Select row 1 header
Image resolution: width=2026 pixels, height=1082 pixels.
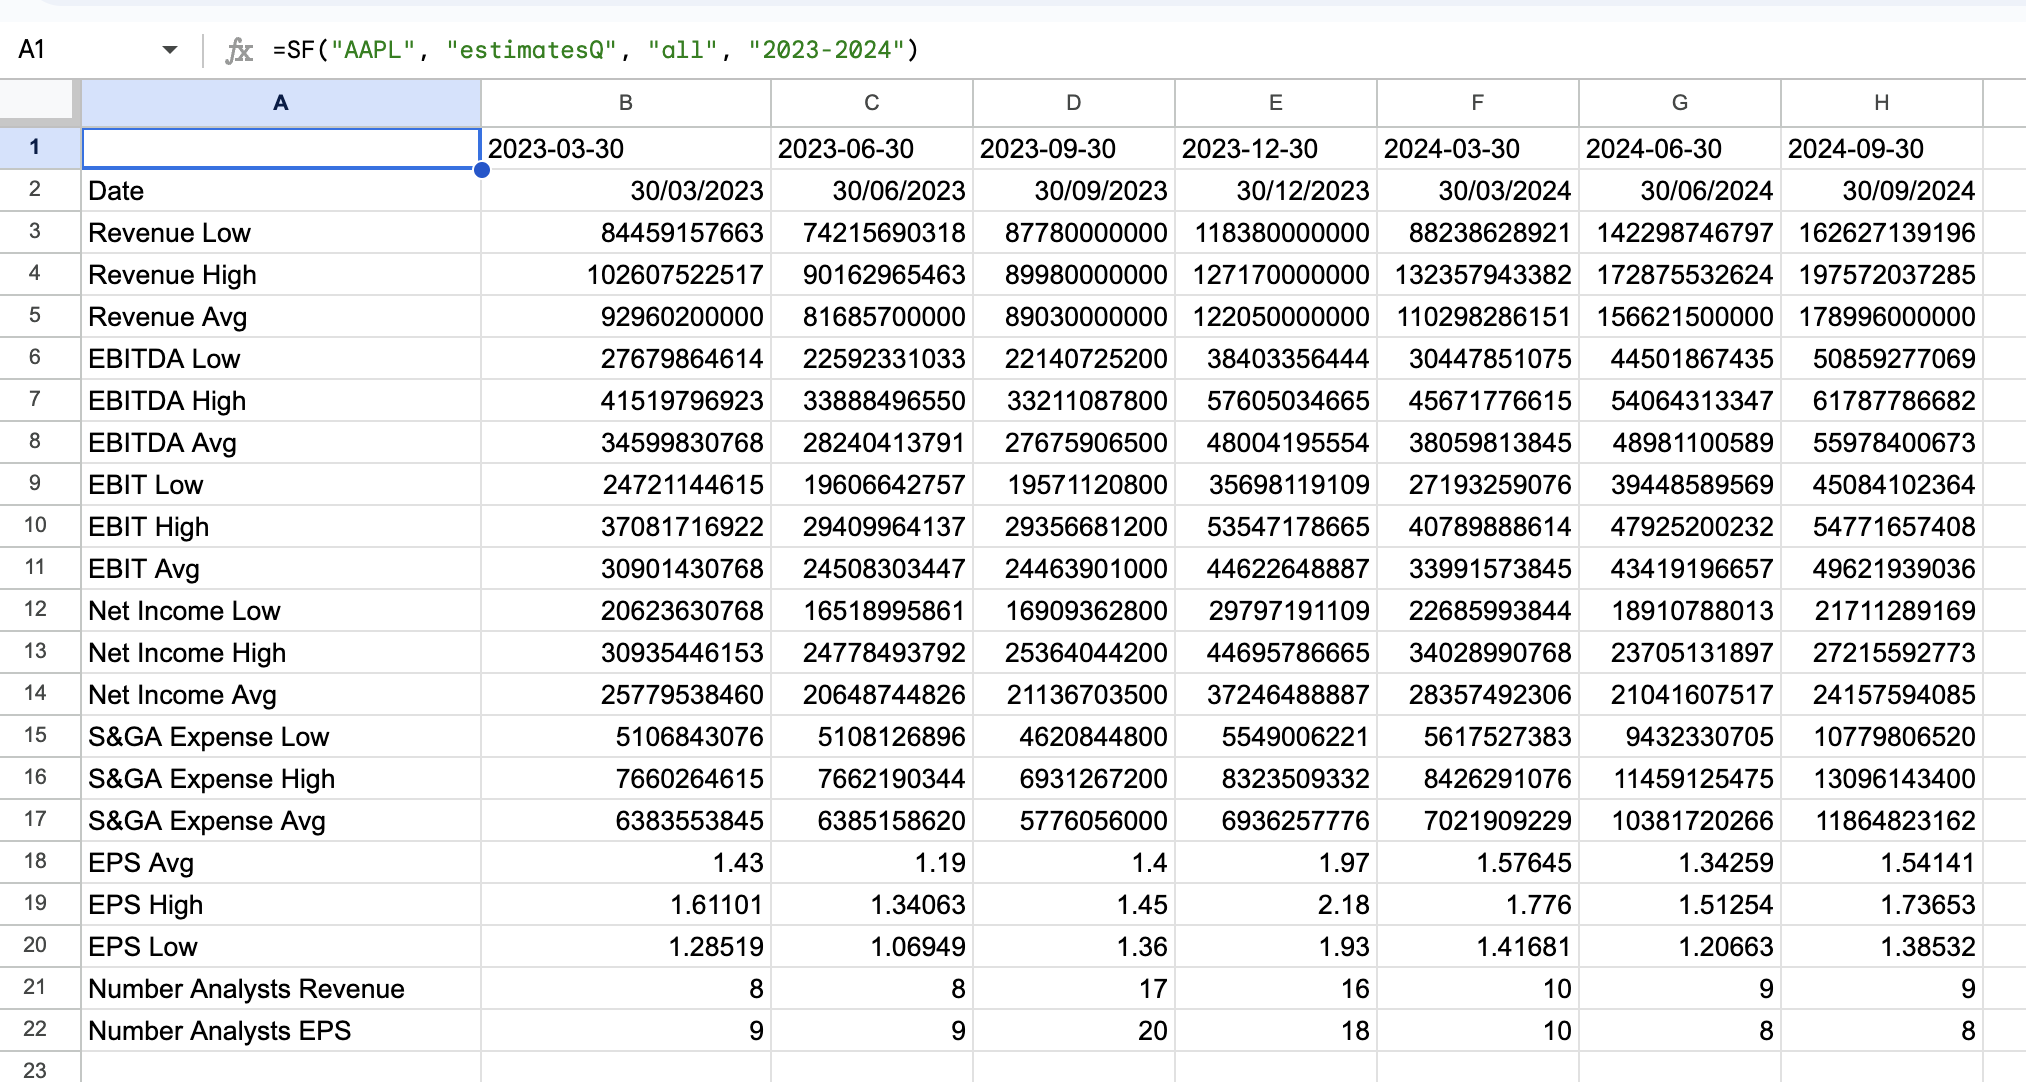[x=40, y=148]
